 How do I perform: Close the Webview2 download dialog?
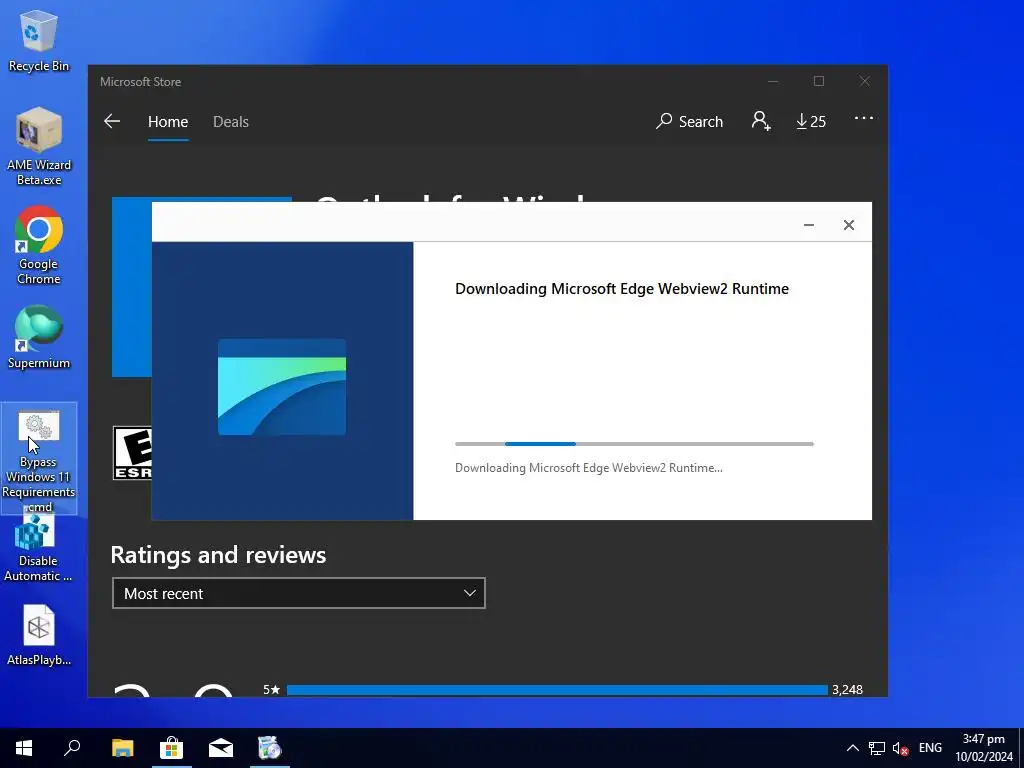[x=848, y=225]
